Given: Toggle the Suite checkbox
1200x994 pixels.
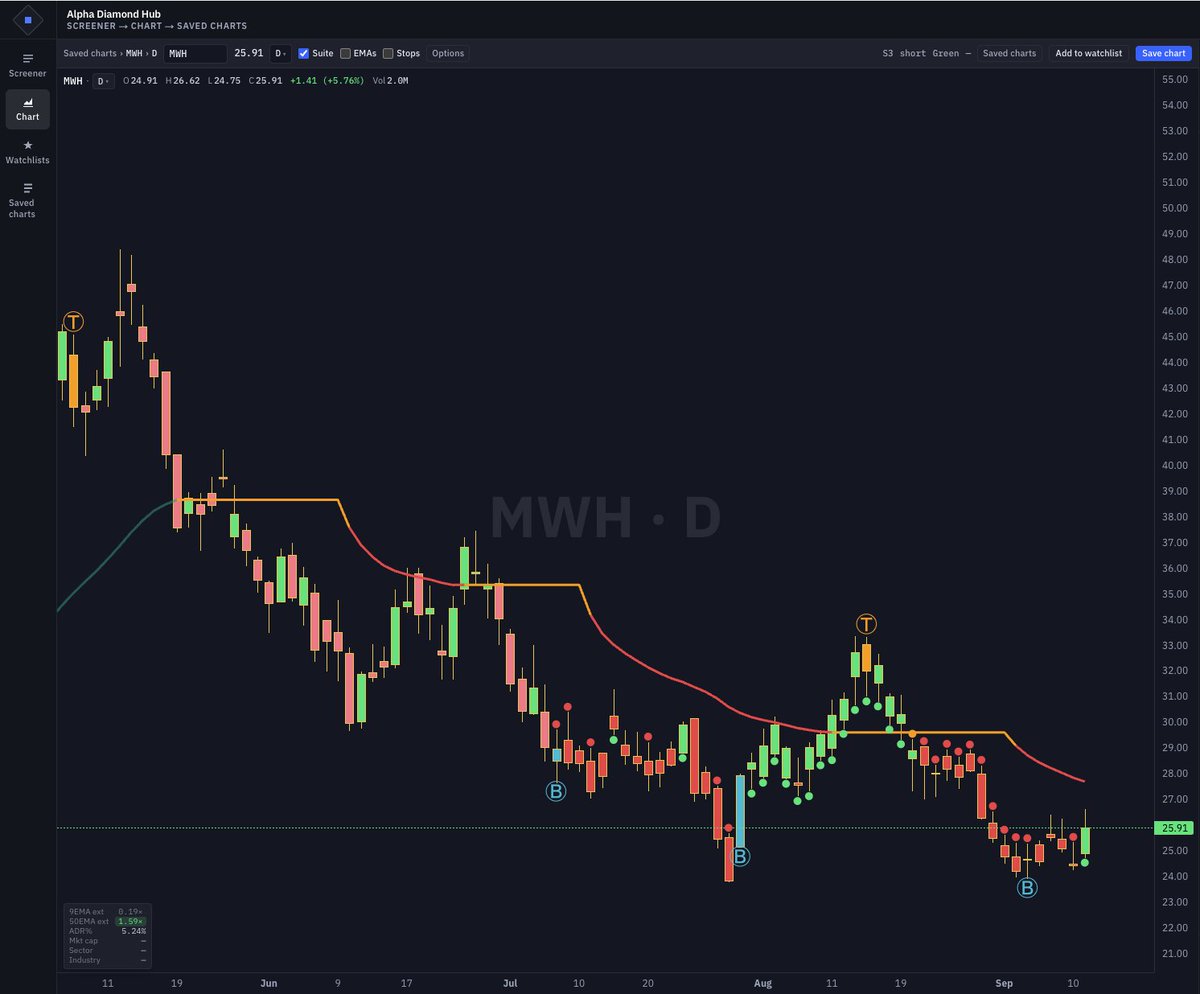Looking at the screenshot, I should (304, 53).
